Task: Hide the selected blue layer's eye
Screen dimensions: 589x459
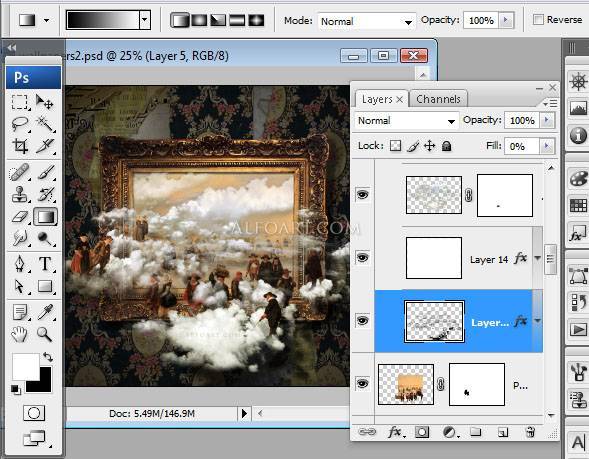Action: coord(362,320)
